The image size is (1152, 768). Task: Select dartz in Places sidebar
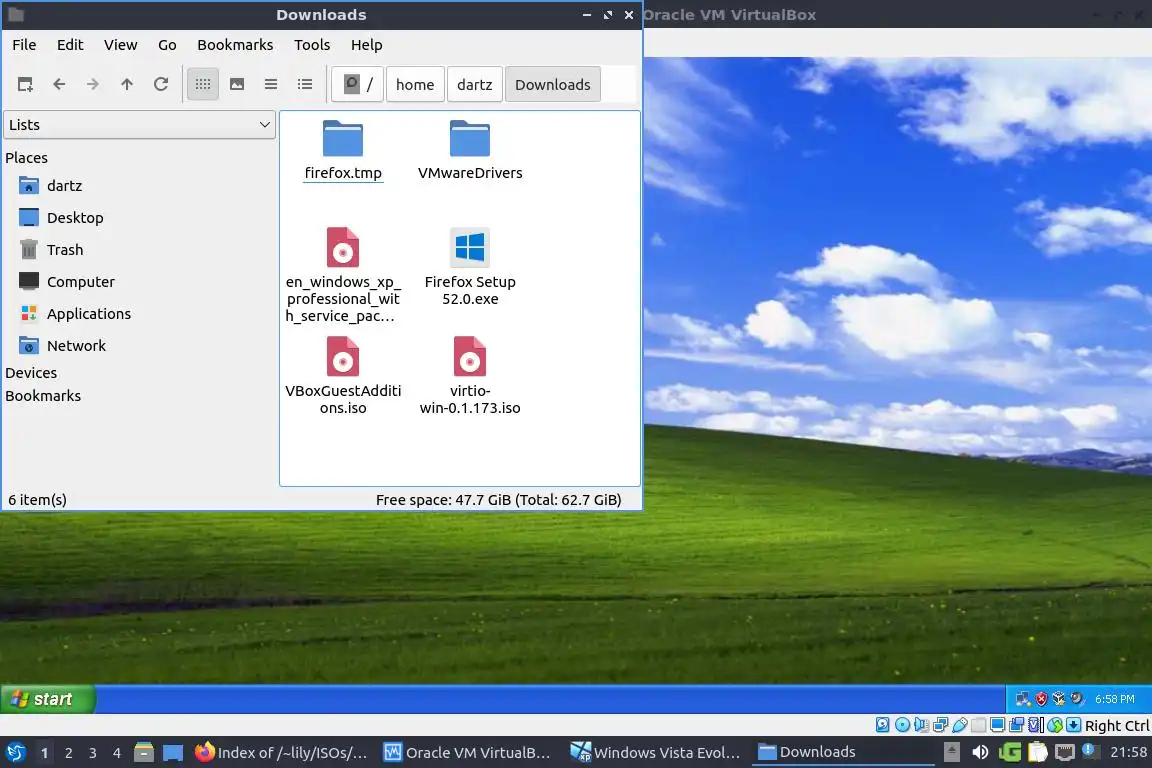(x=50, y=186)
